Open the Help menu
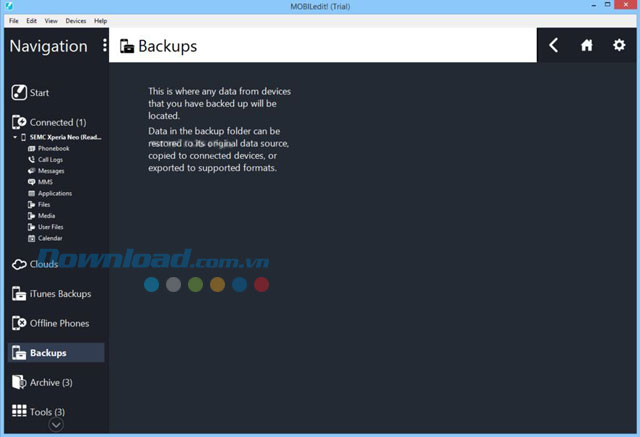 point(101,21)
